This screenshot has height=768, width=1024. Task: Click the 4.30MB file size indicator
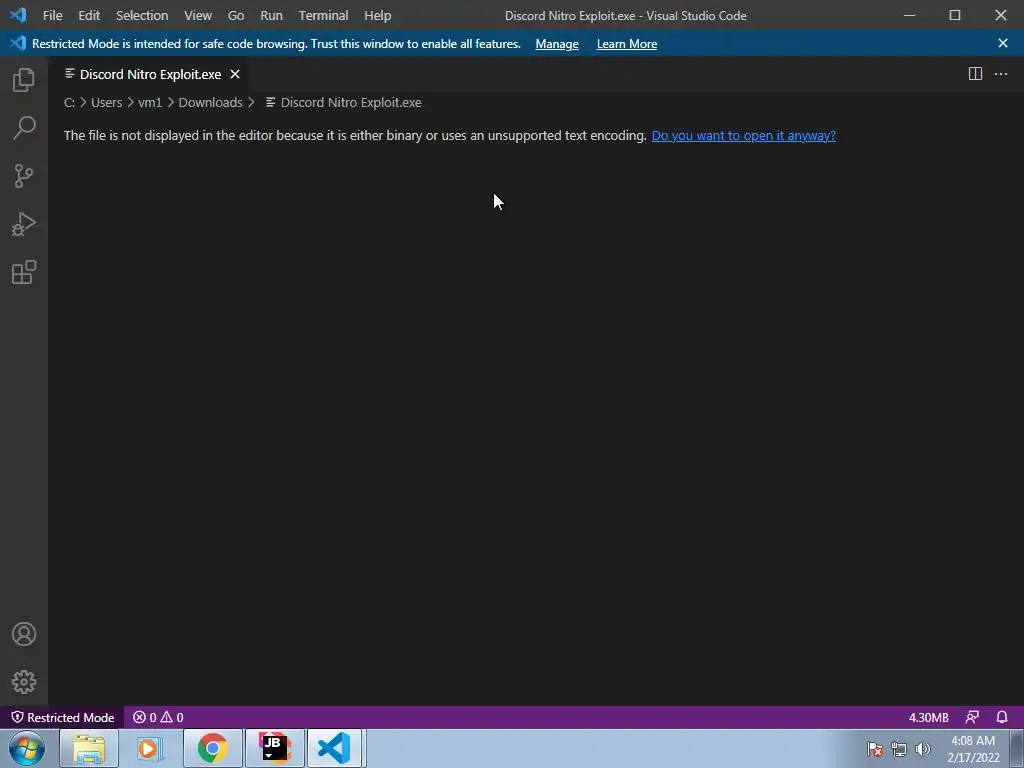pyautogui.click(x=929, y=717)
